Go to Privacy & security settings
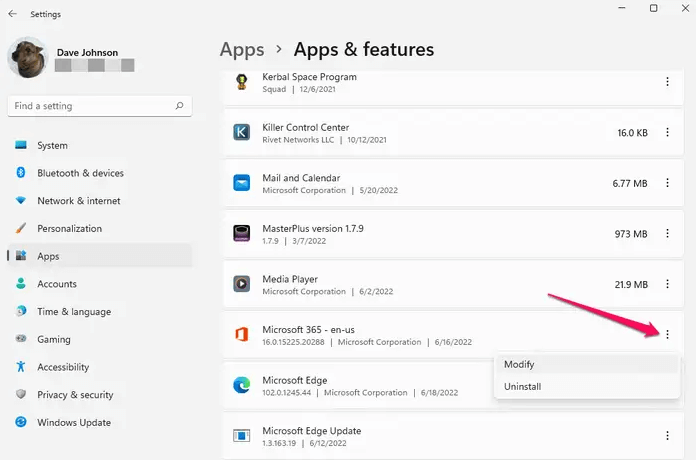This screenshot has height=460, width=696. [x=99, y=394]
